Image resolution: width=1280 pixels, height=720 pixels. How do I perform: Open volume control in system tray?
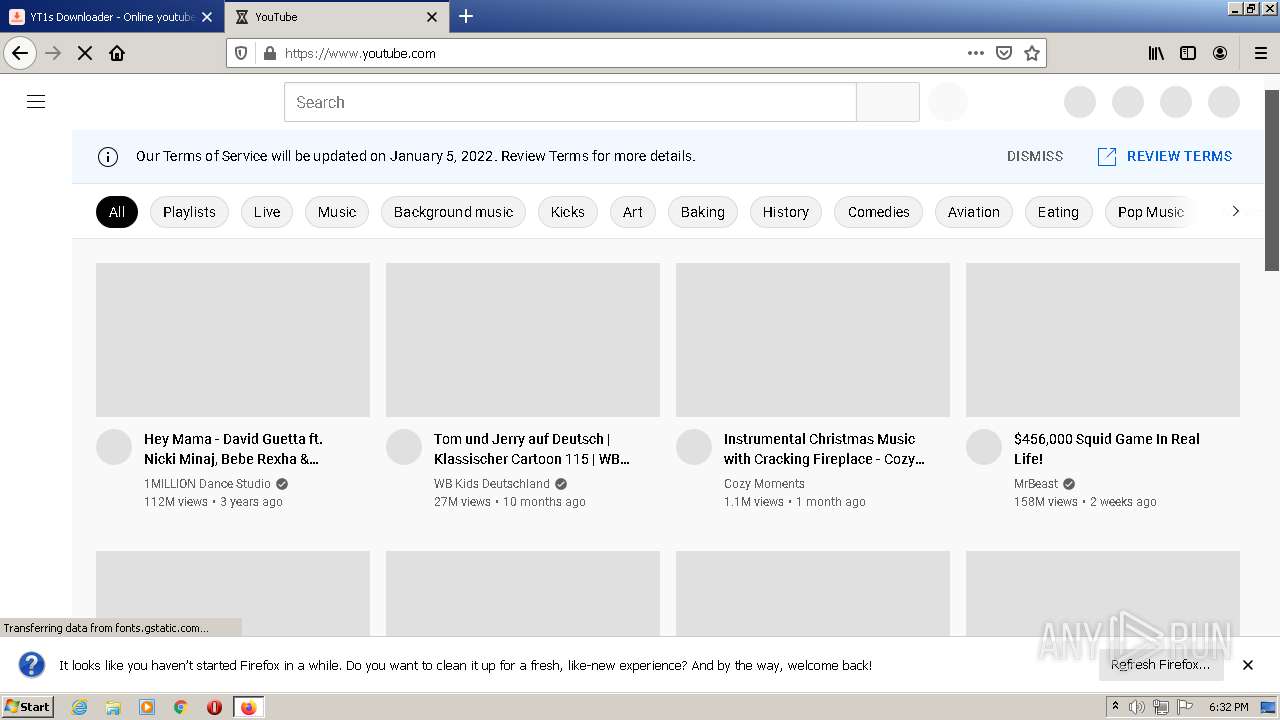(x=1137, y=707)
